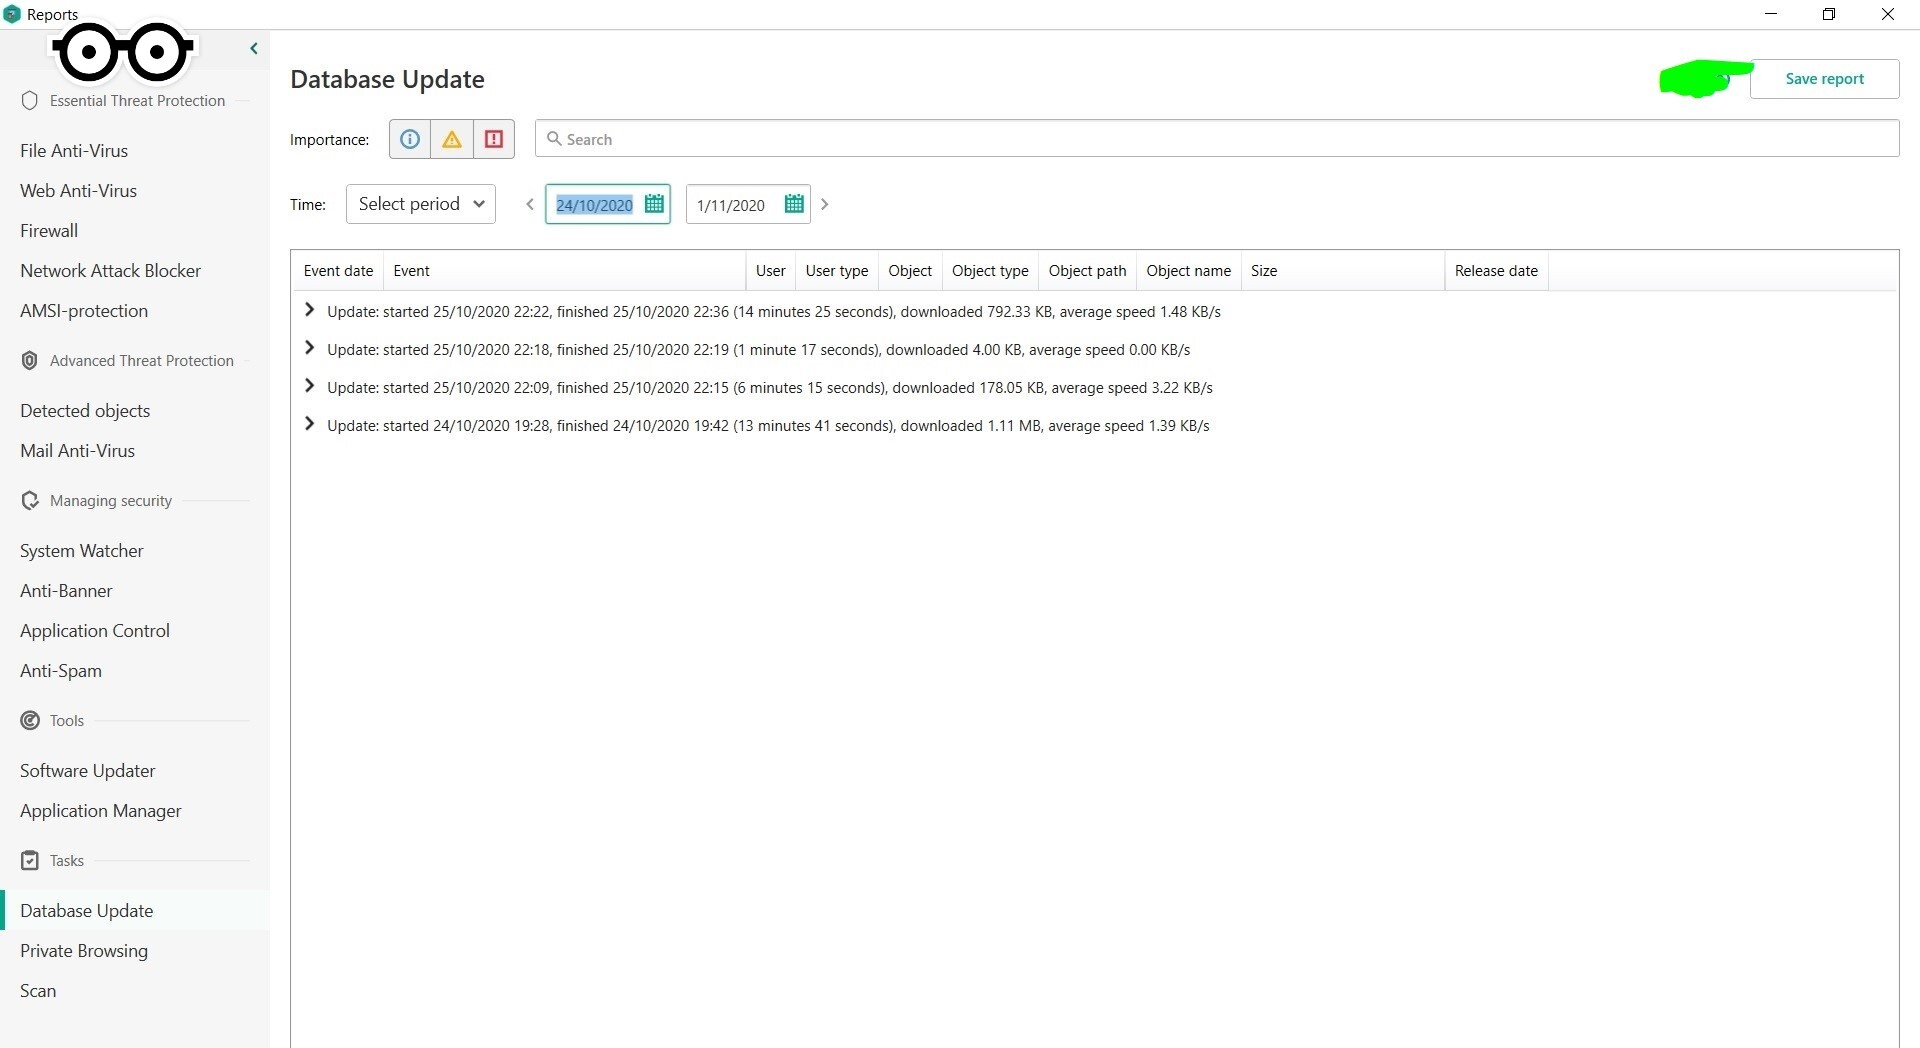This screenshot has height=1048, width=1920.
Task: Minimize the Reports window
Action: click(x=1771, y=14)
